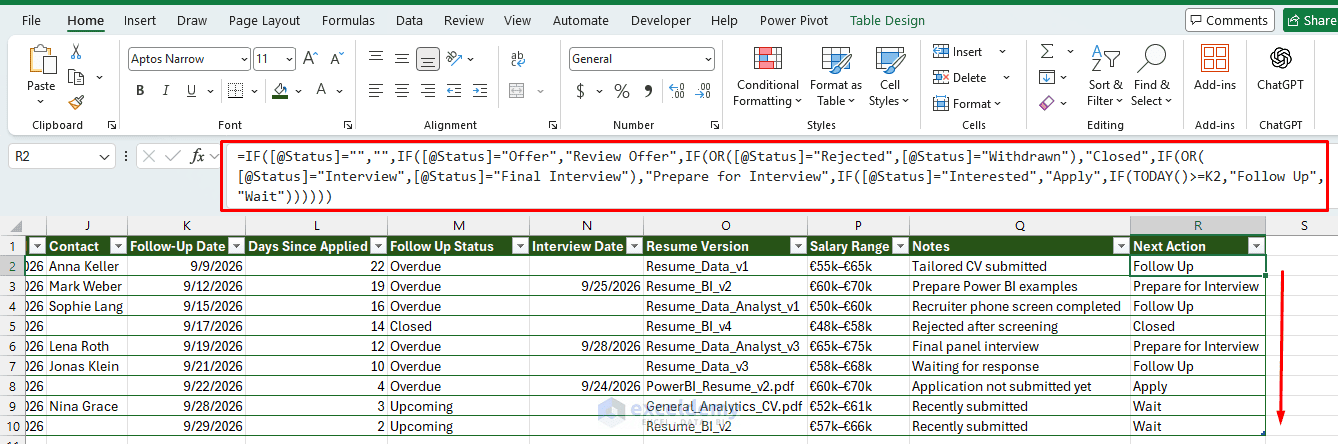Expand the Name Box dropdown arrow
1338x444 pixels.
click(106, 156)
